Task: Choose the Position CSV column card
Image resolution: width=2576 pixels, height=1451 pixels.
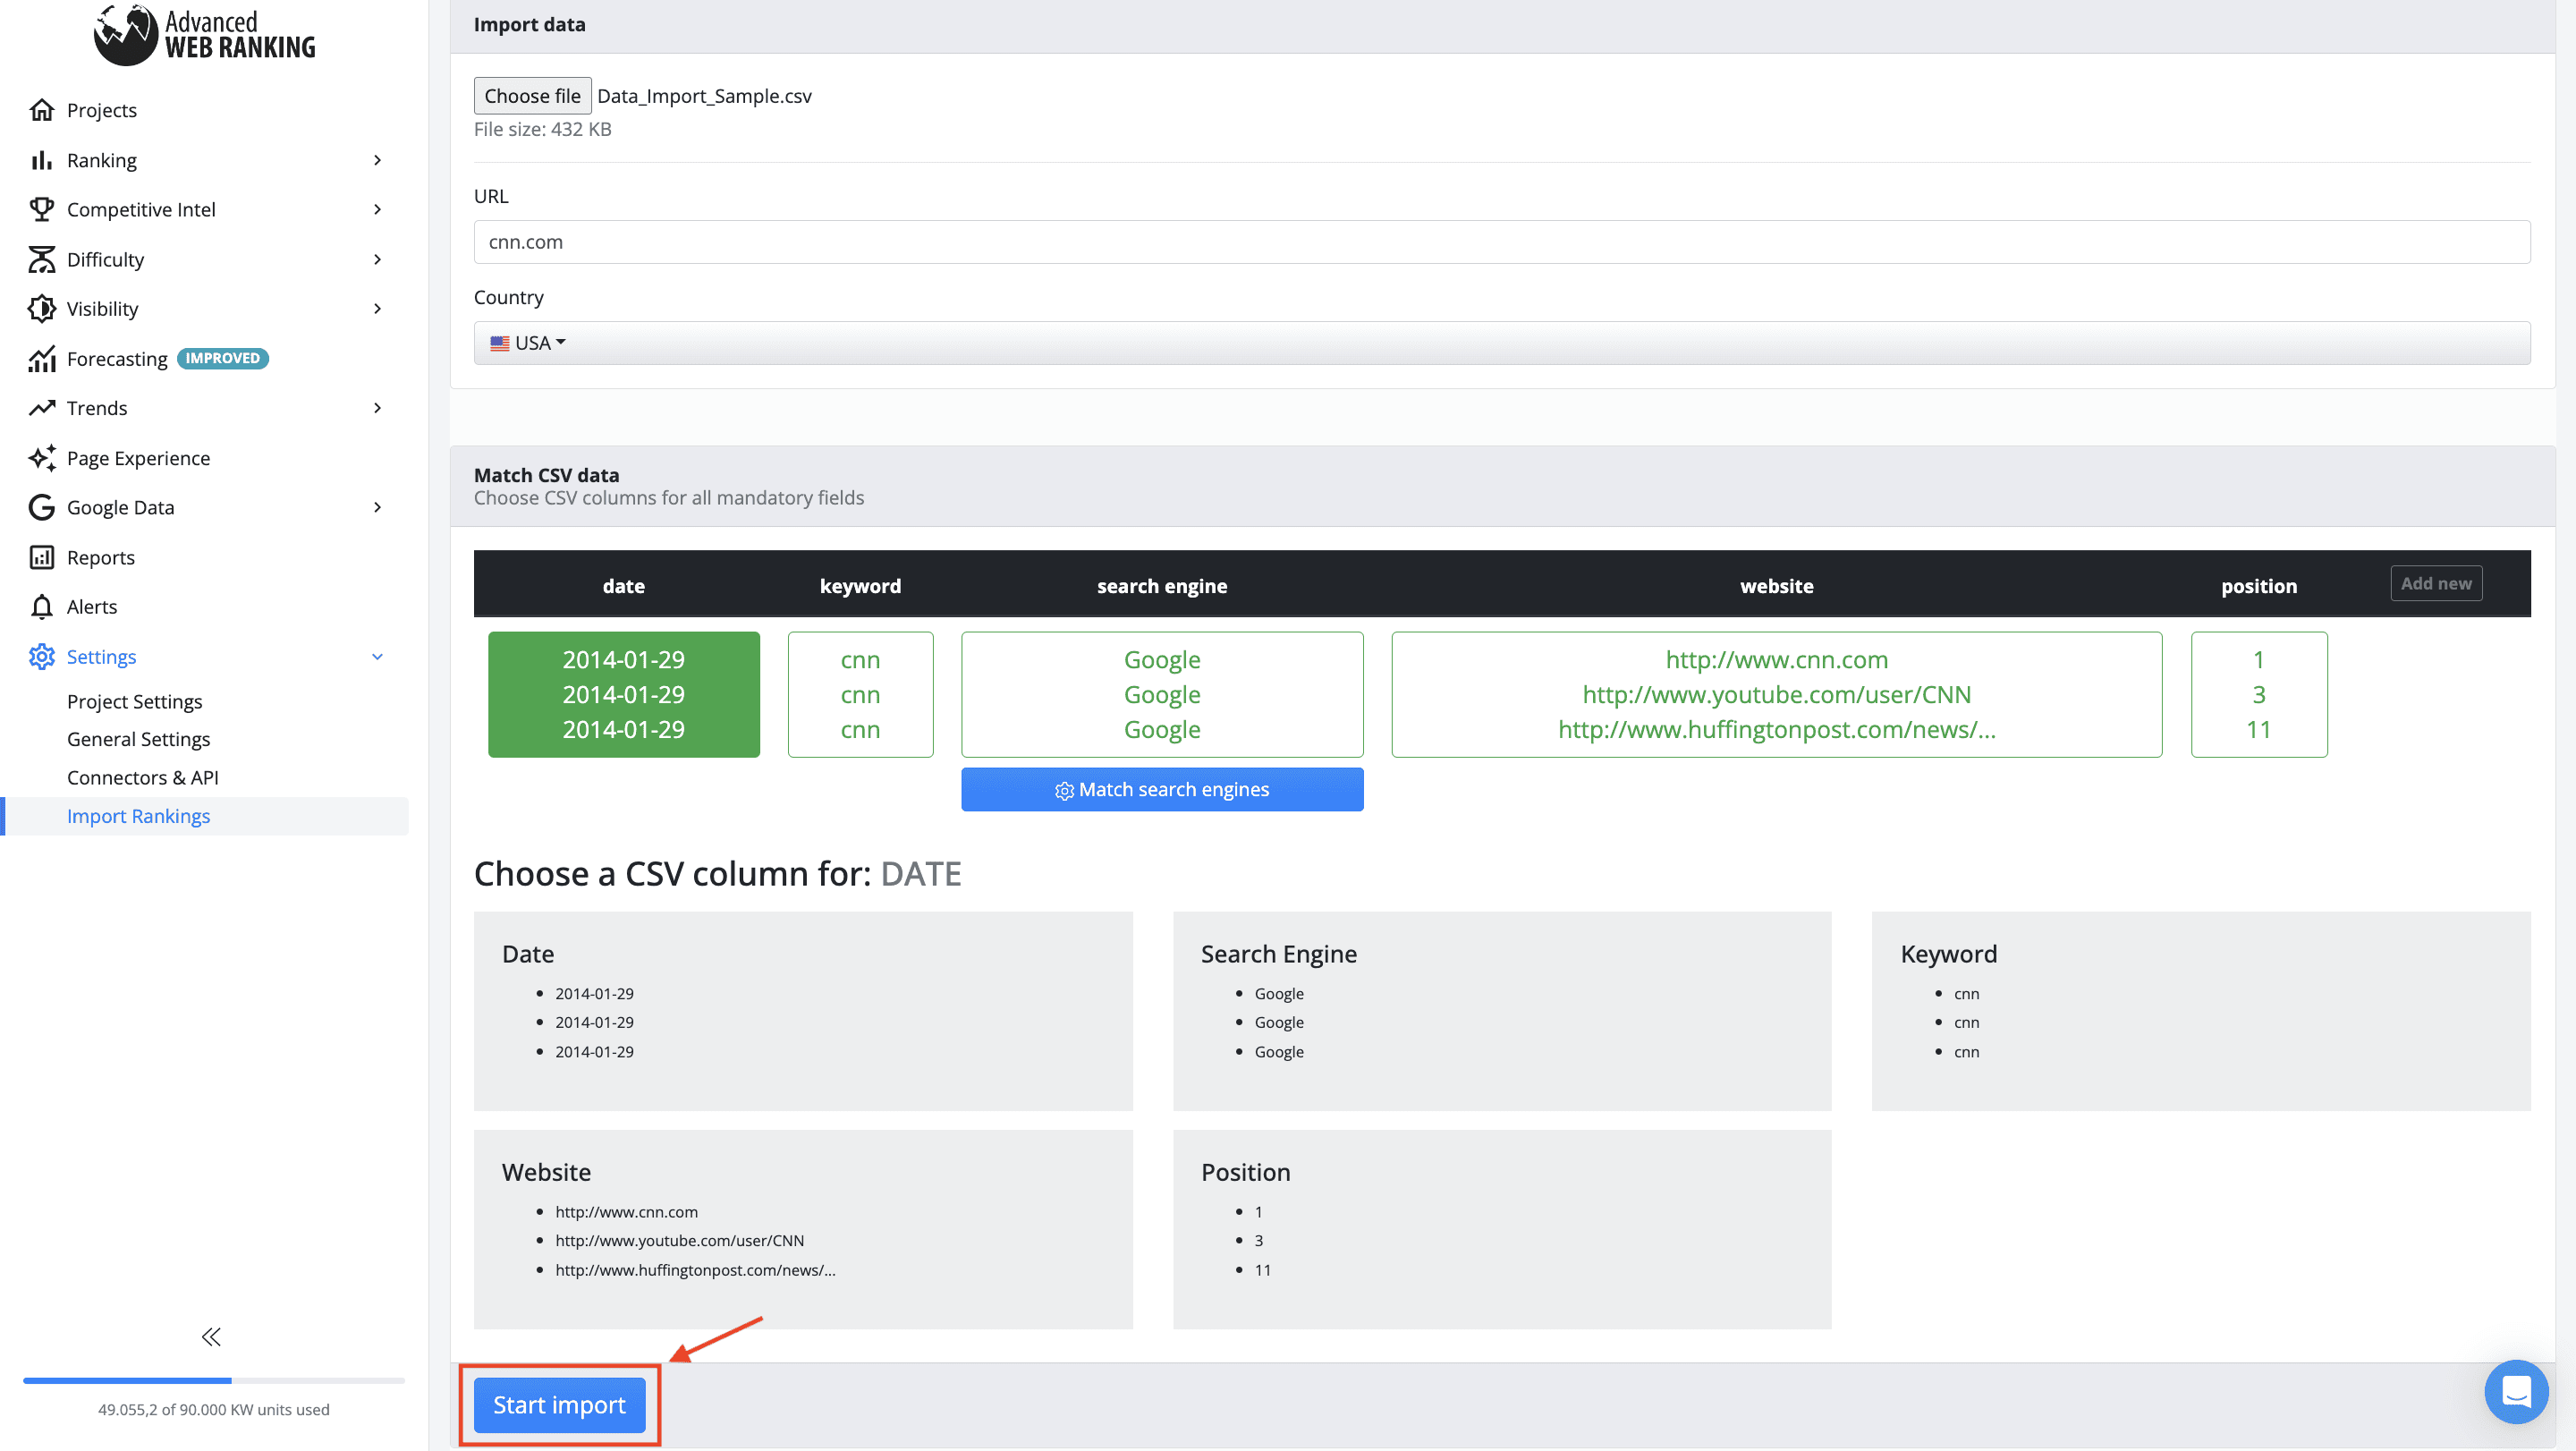Action: [1501, 1229]
